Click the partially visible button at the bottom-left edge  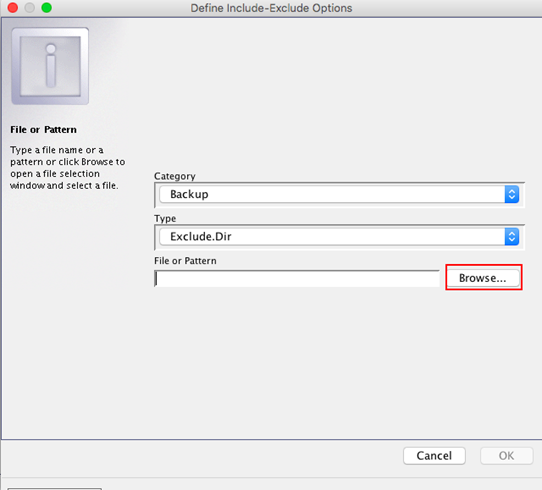coord(55,489)
